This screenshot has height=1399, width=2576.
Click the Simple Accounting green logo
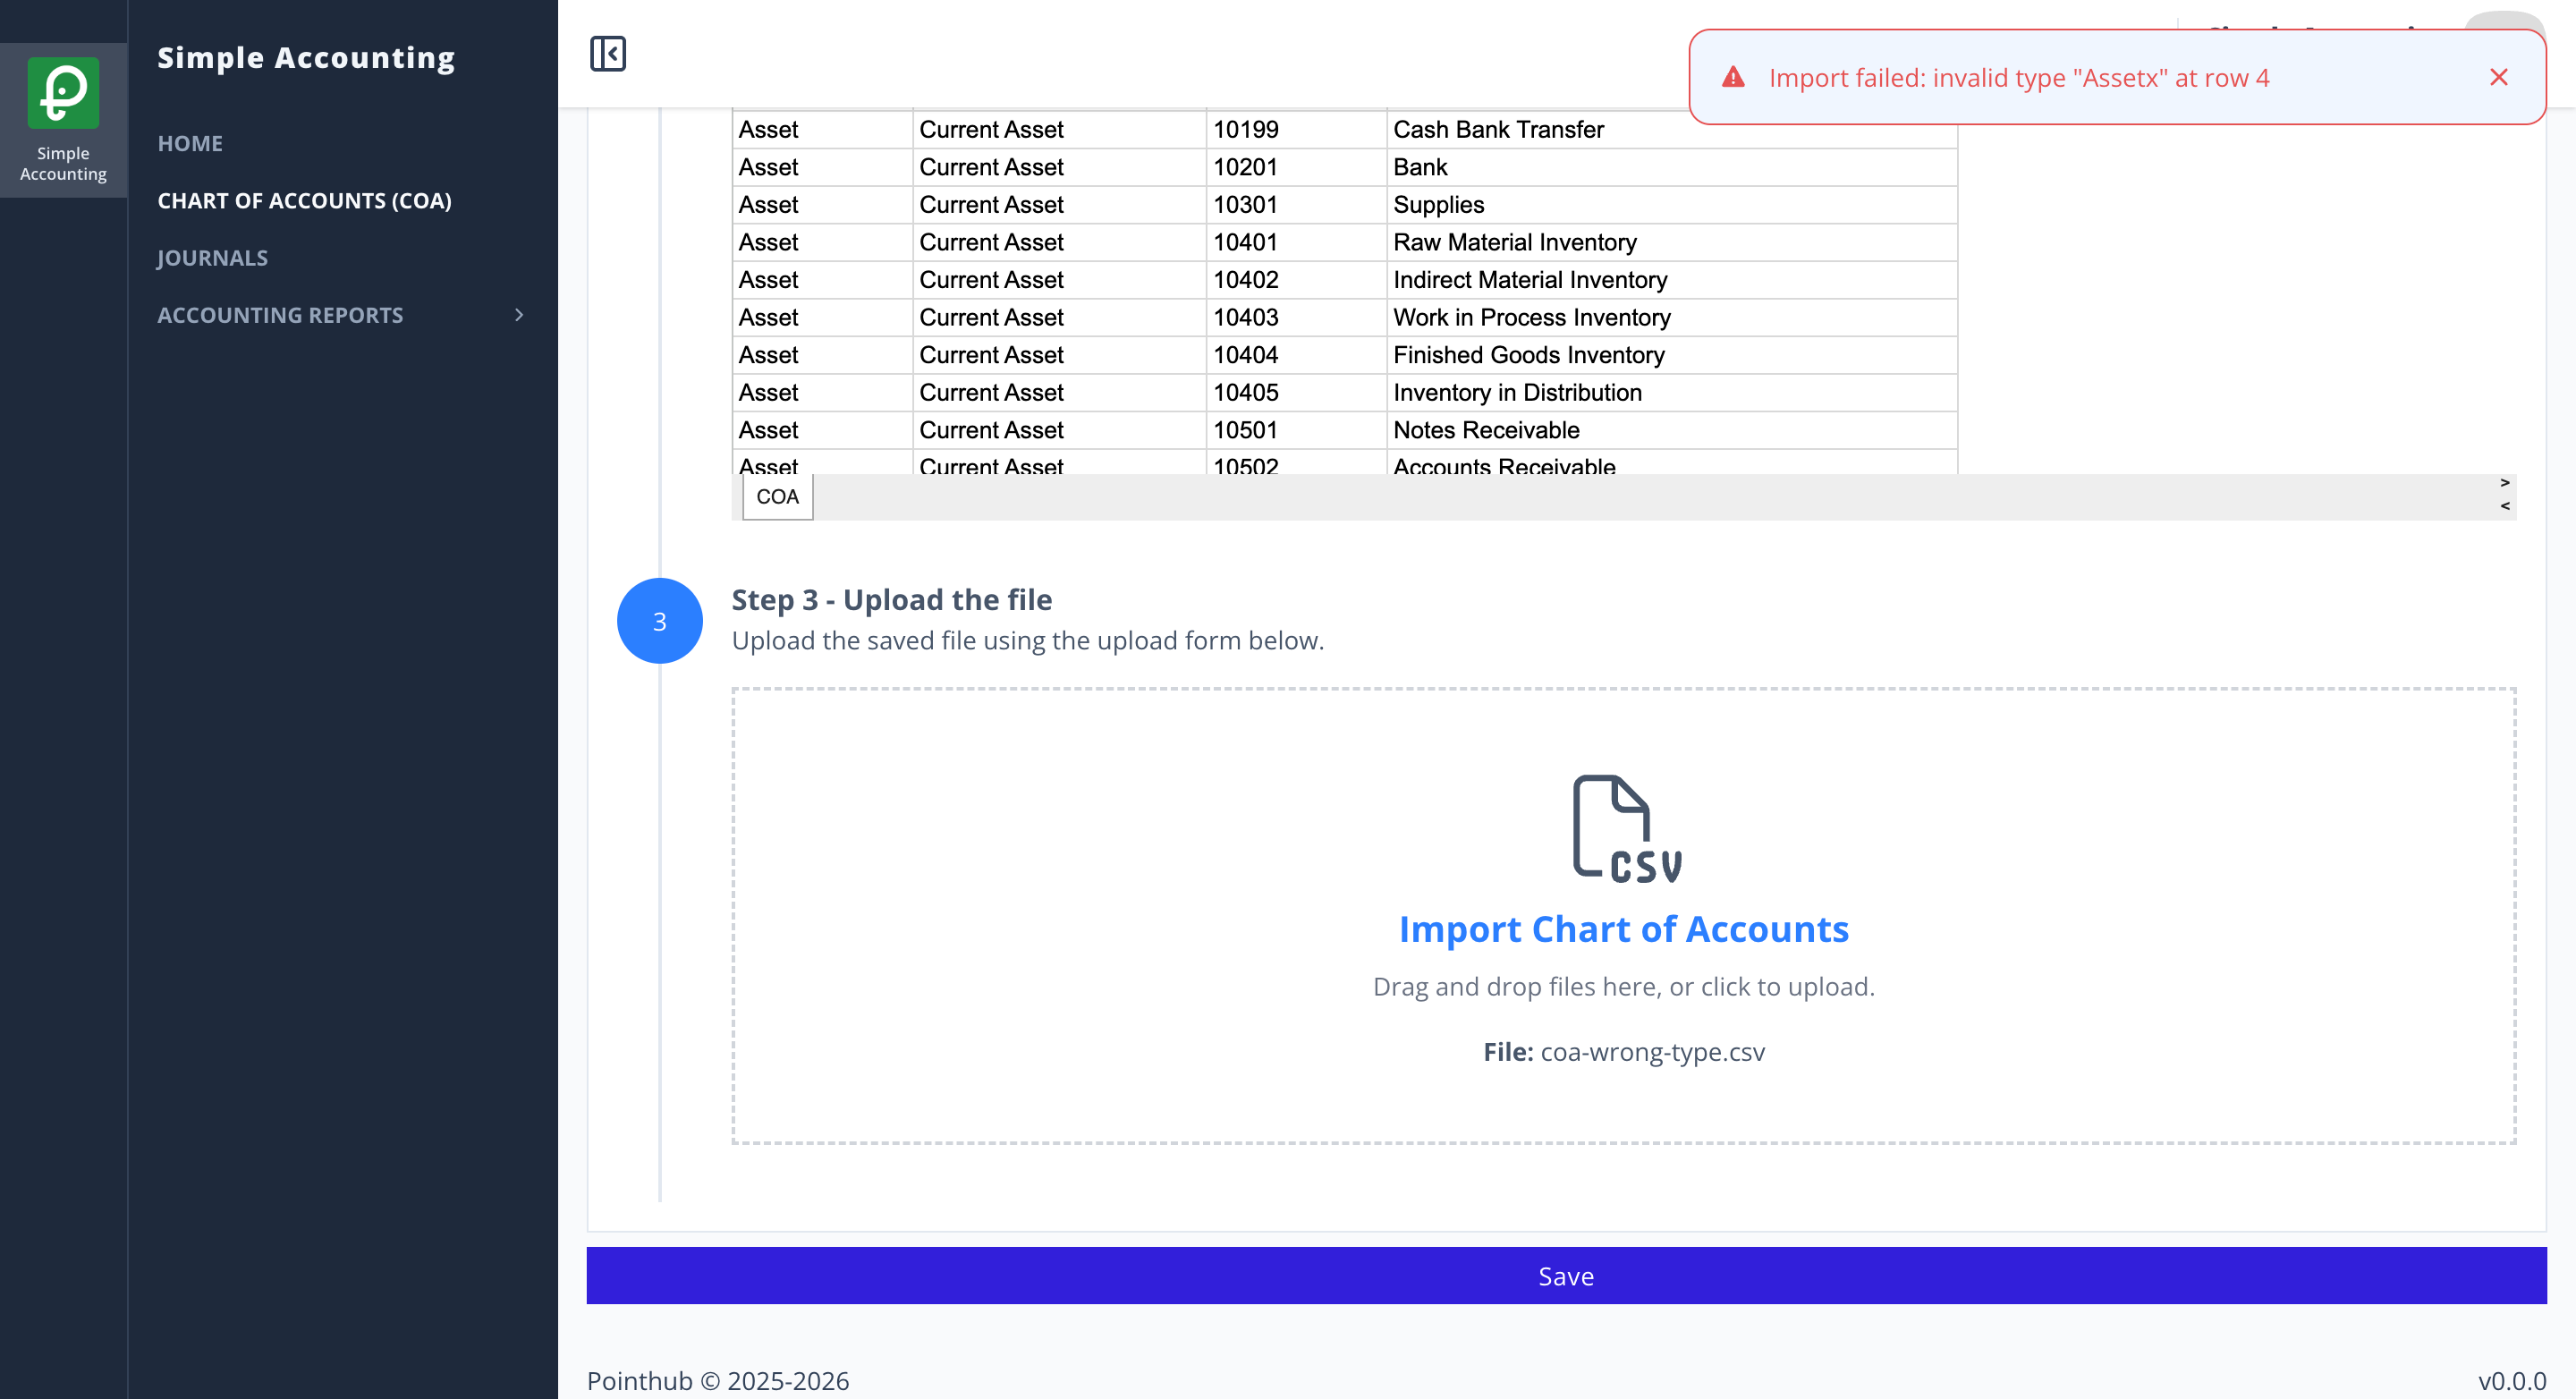point(63,92)
